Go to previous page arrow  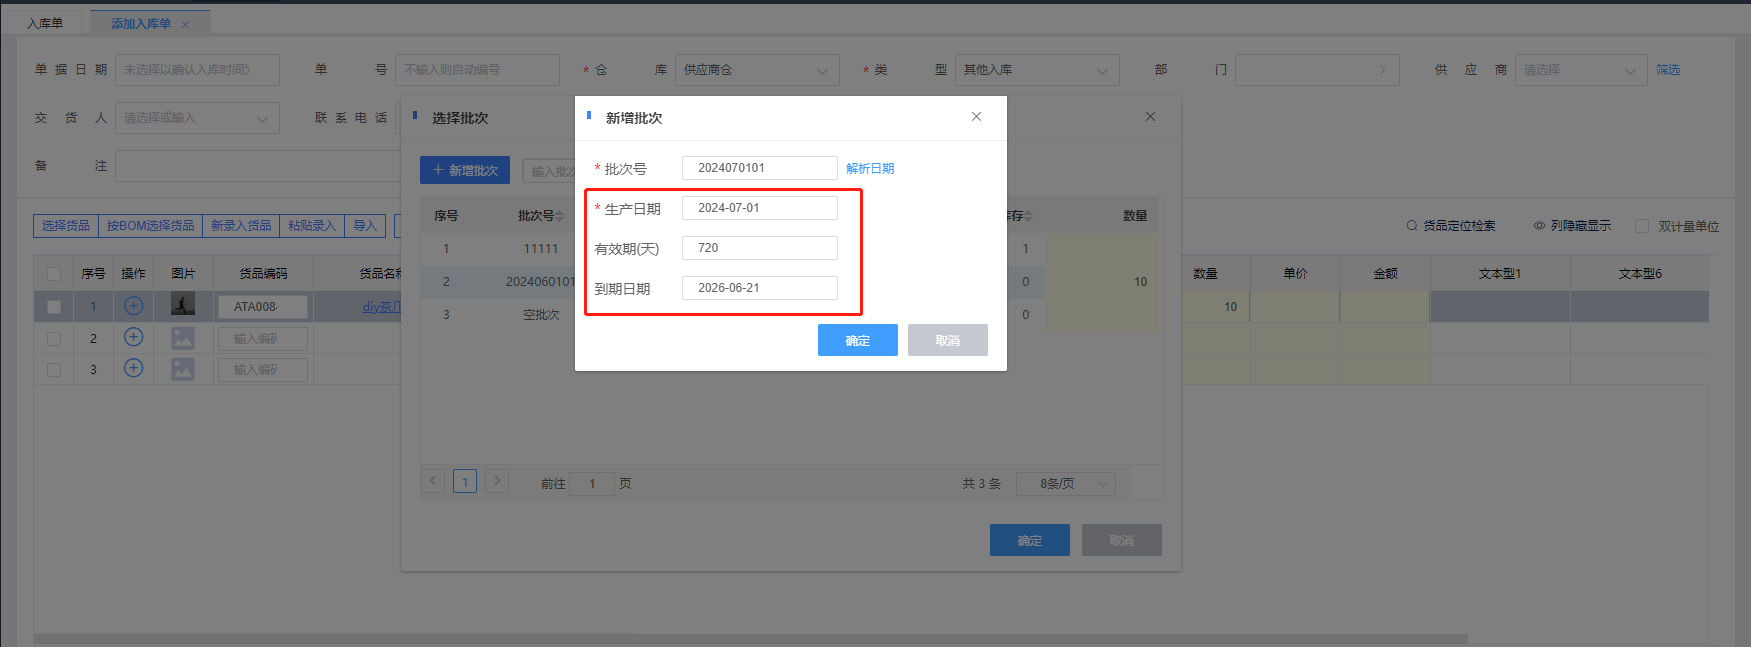433,481
